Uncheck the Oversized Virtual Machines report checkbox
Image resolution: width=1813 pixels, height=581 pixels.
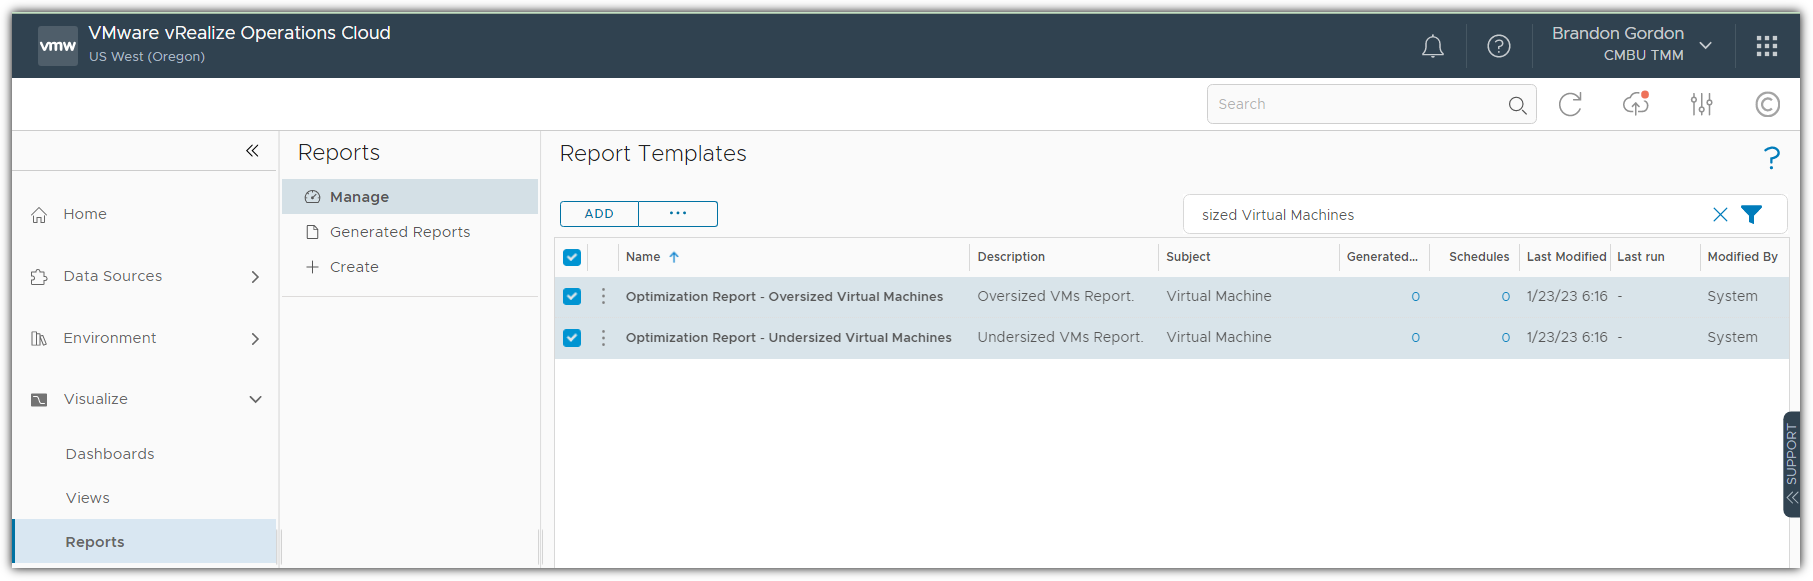click(572, 296)
